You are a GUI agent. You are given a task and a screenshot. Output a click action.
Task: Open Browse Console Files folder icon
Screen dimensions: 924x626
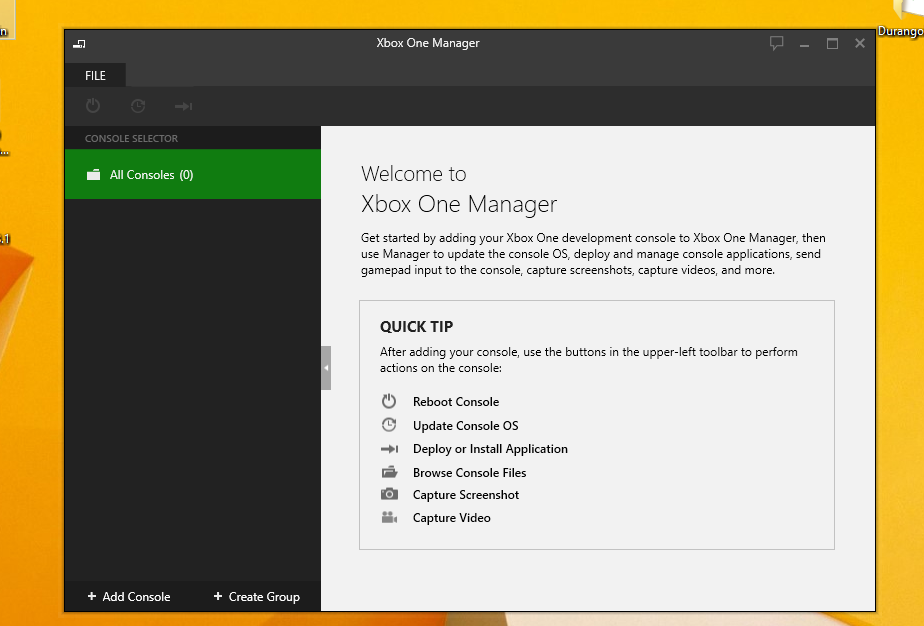(389, 471)
